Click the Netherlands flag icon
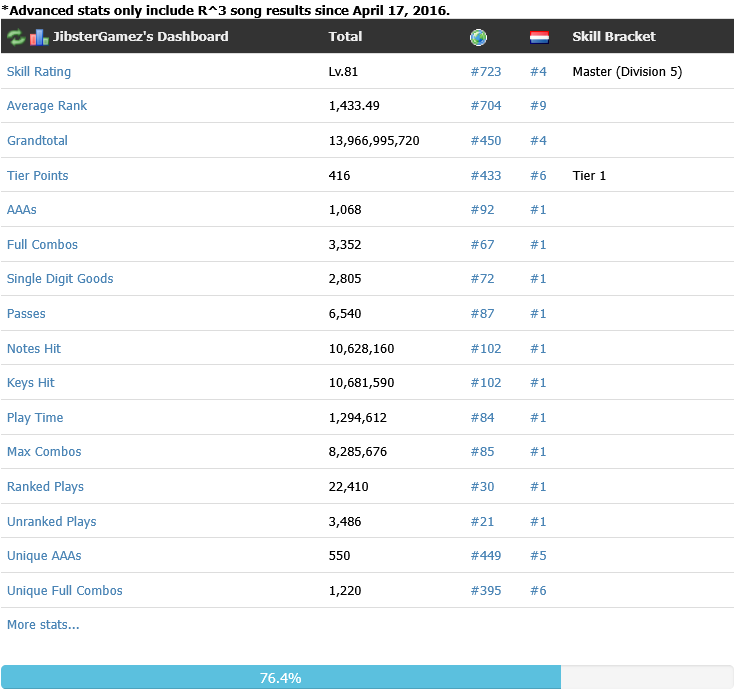 [539, 37]
